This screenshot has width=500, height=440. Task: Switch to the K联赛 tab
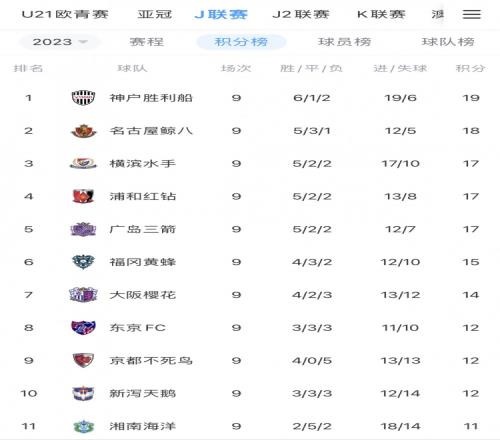(x=381, y=14)
